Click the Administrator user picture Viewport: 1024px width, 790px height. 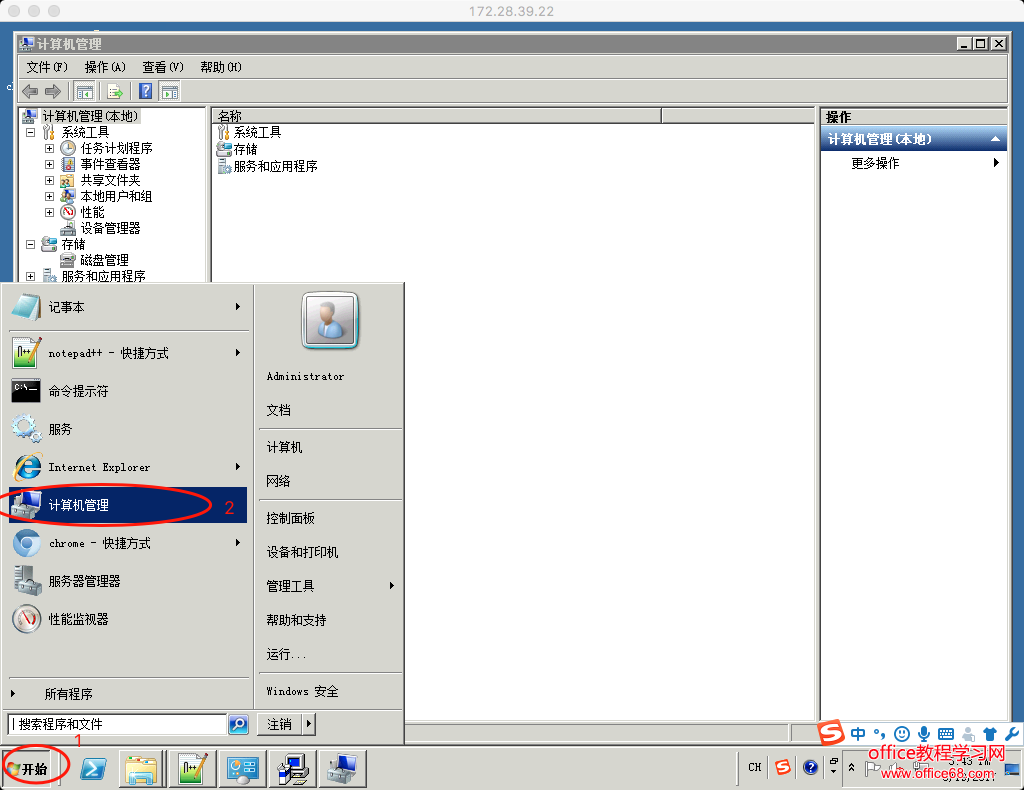[x=330, y=321]
